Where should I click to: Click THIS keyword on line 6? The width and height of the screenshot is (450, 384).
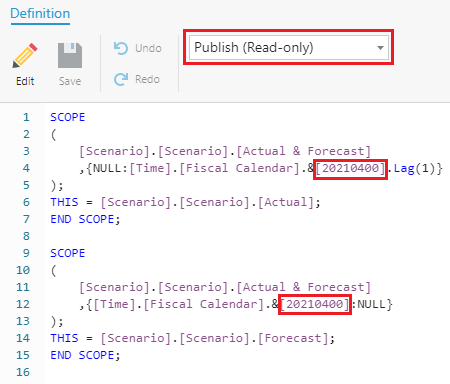[x=64, y=202]
